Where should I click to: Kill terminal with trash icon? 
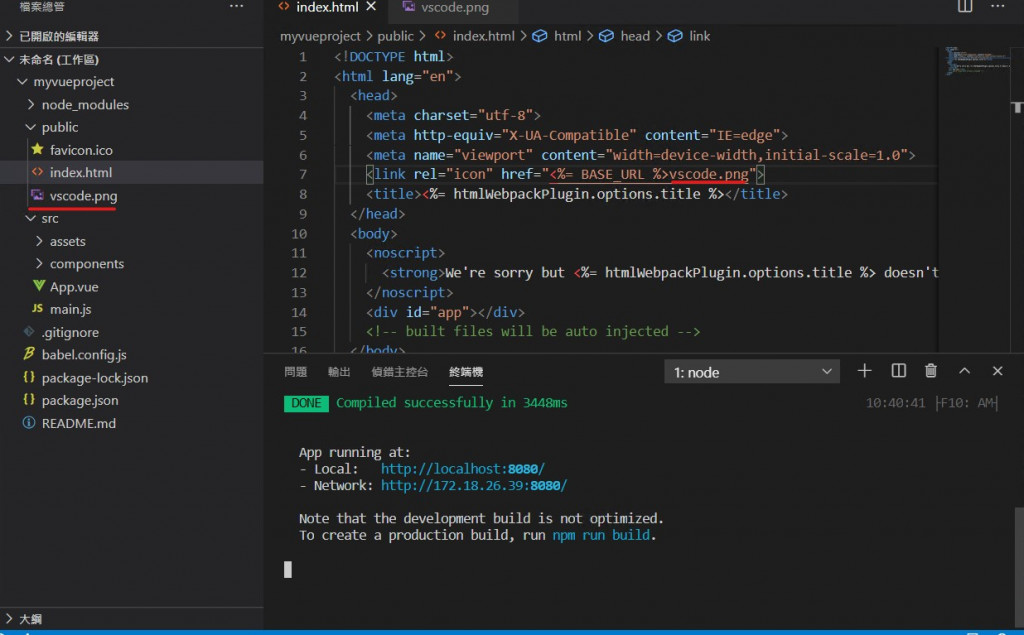[931, 371]
